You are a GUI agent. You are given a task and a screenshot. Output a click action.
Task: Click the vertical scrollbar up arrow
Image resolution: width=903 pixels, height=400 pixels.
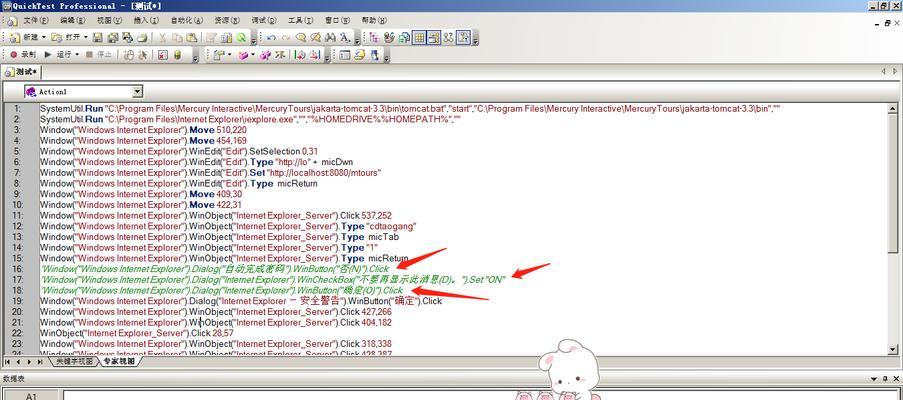[893, 108]
